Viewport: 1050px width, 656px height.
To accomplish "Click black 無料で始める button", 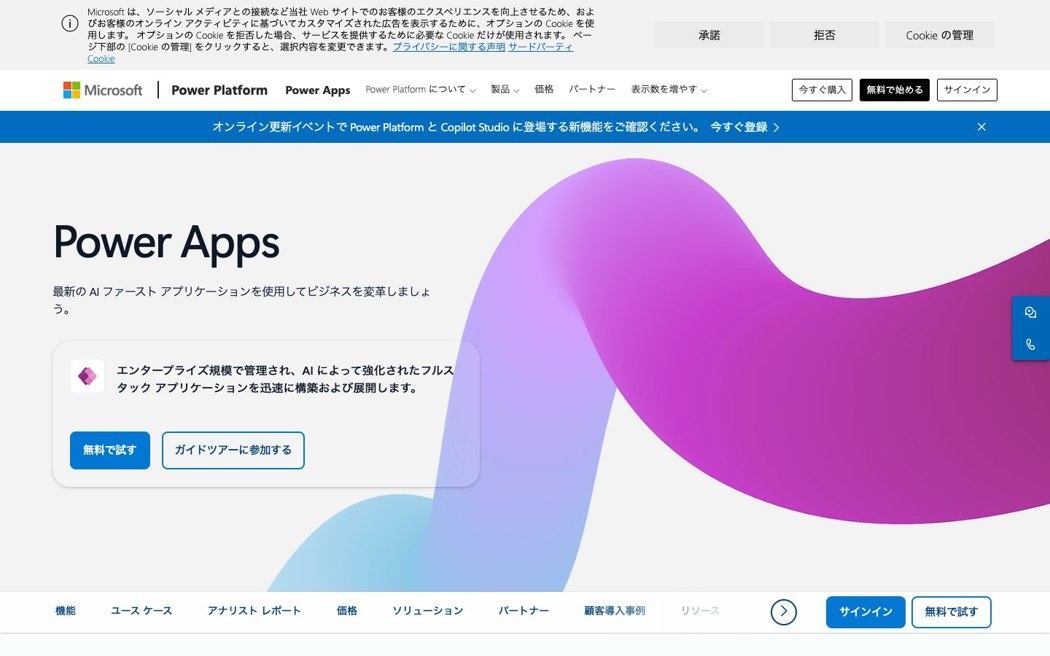I will click(894, 90).
